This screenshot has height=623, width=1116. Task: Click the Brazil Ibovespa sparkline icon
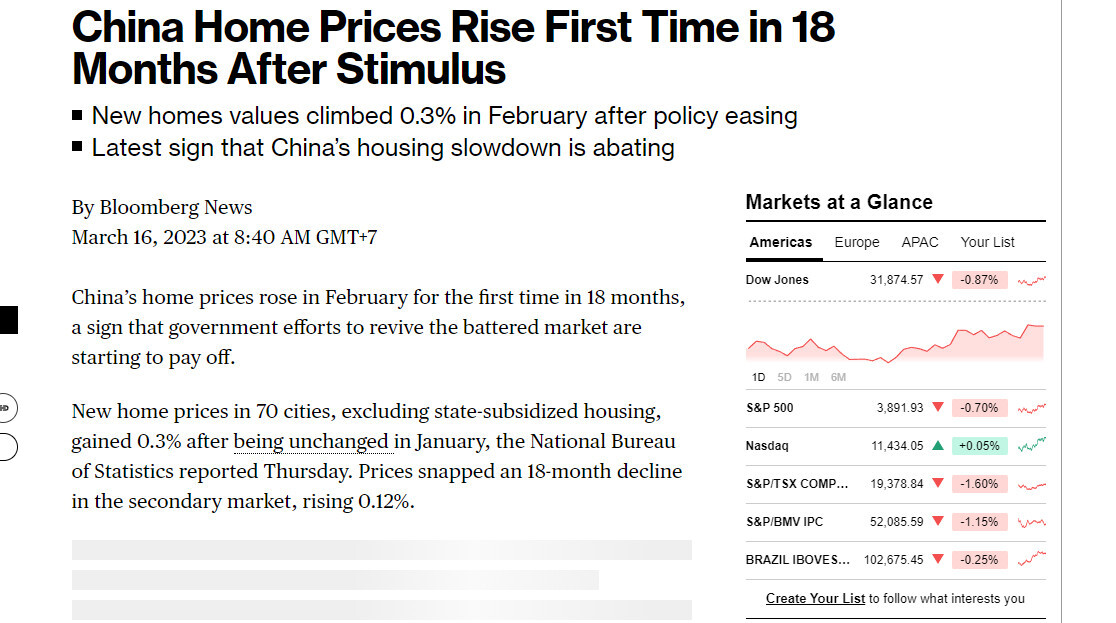1031,560
